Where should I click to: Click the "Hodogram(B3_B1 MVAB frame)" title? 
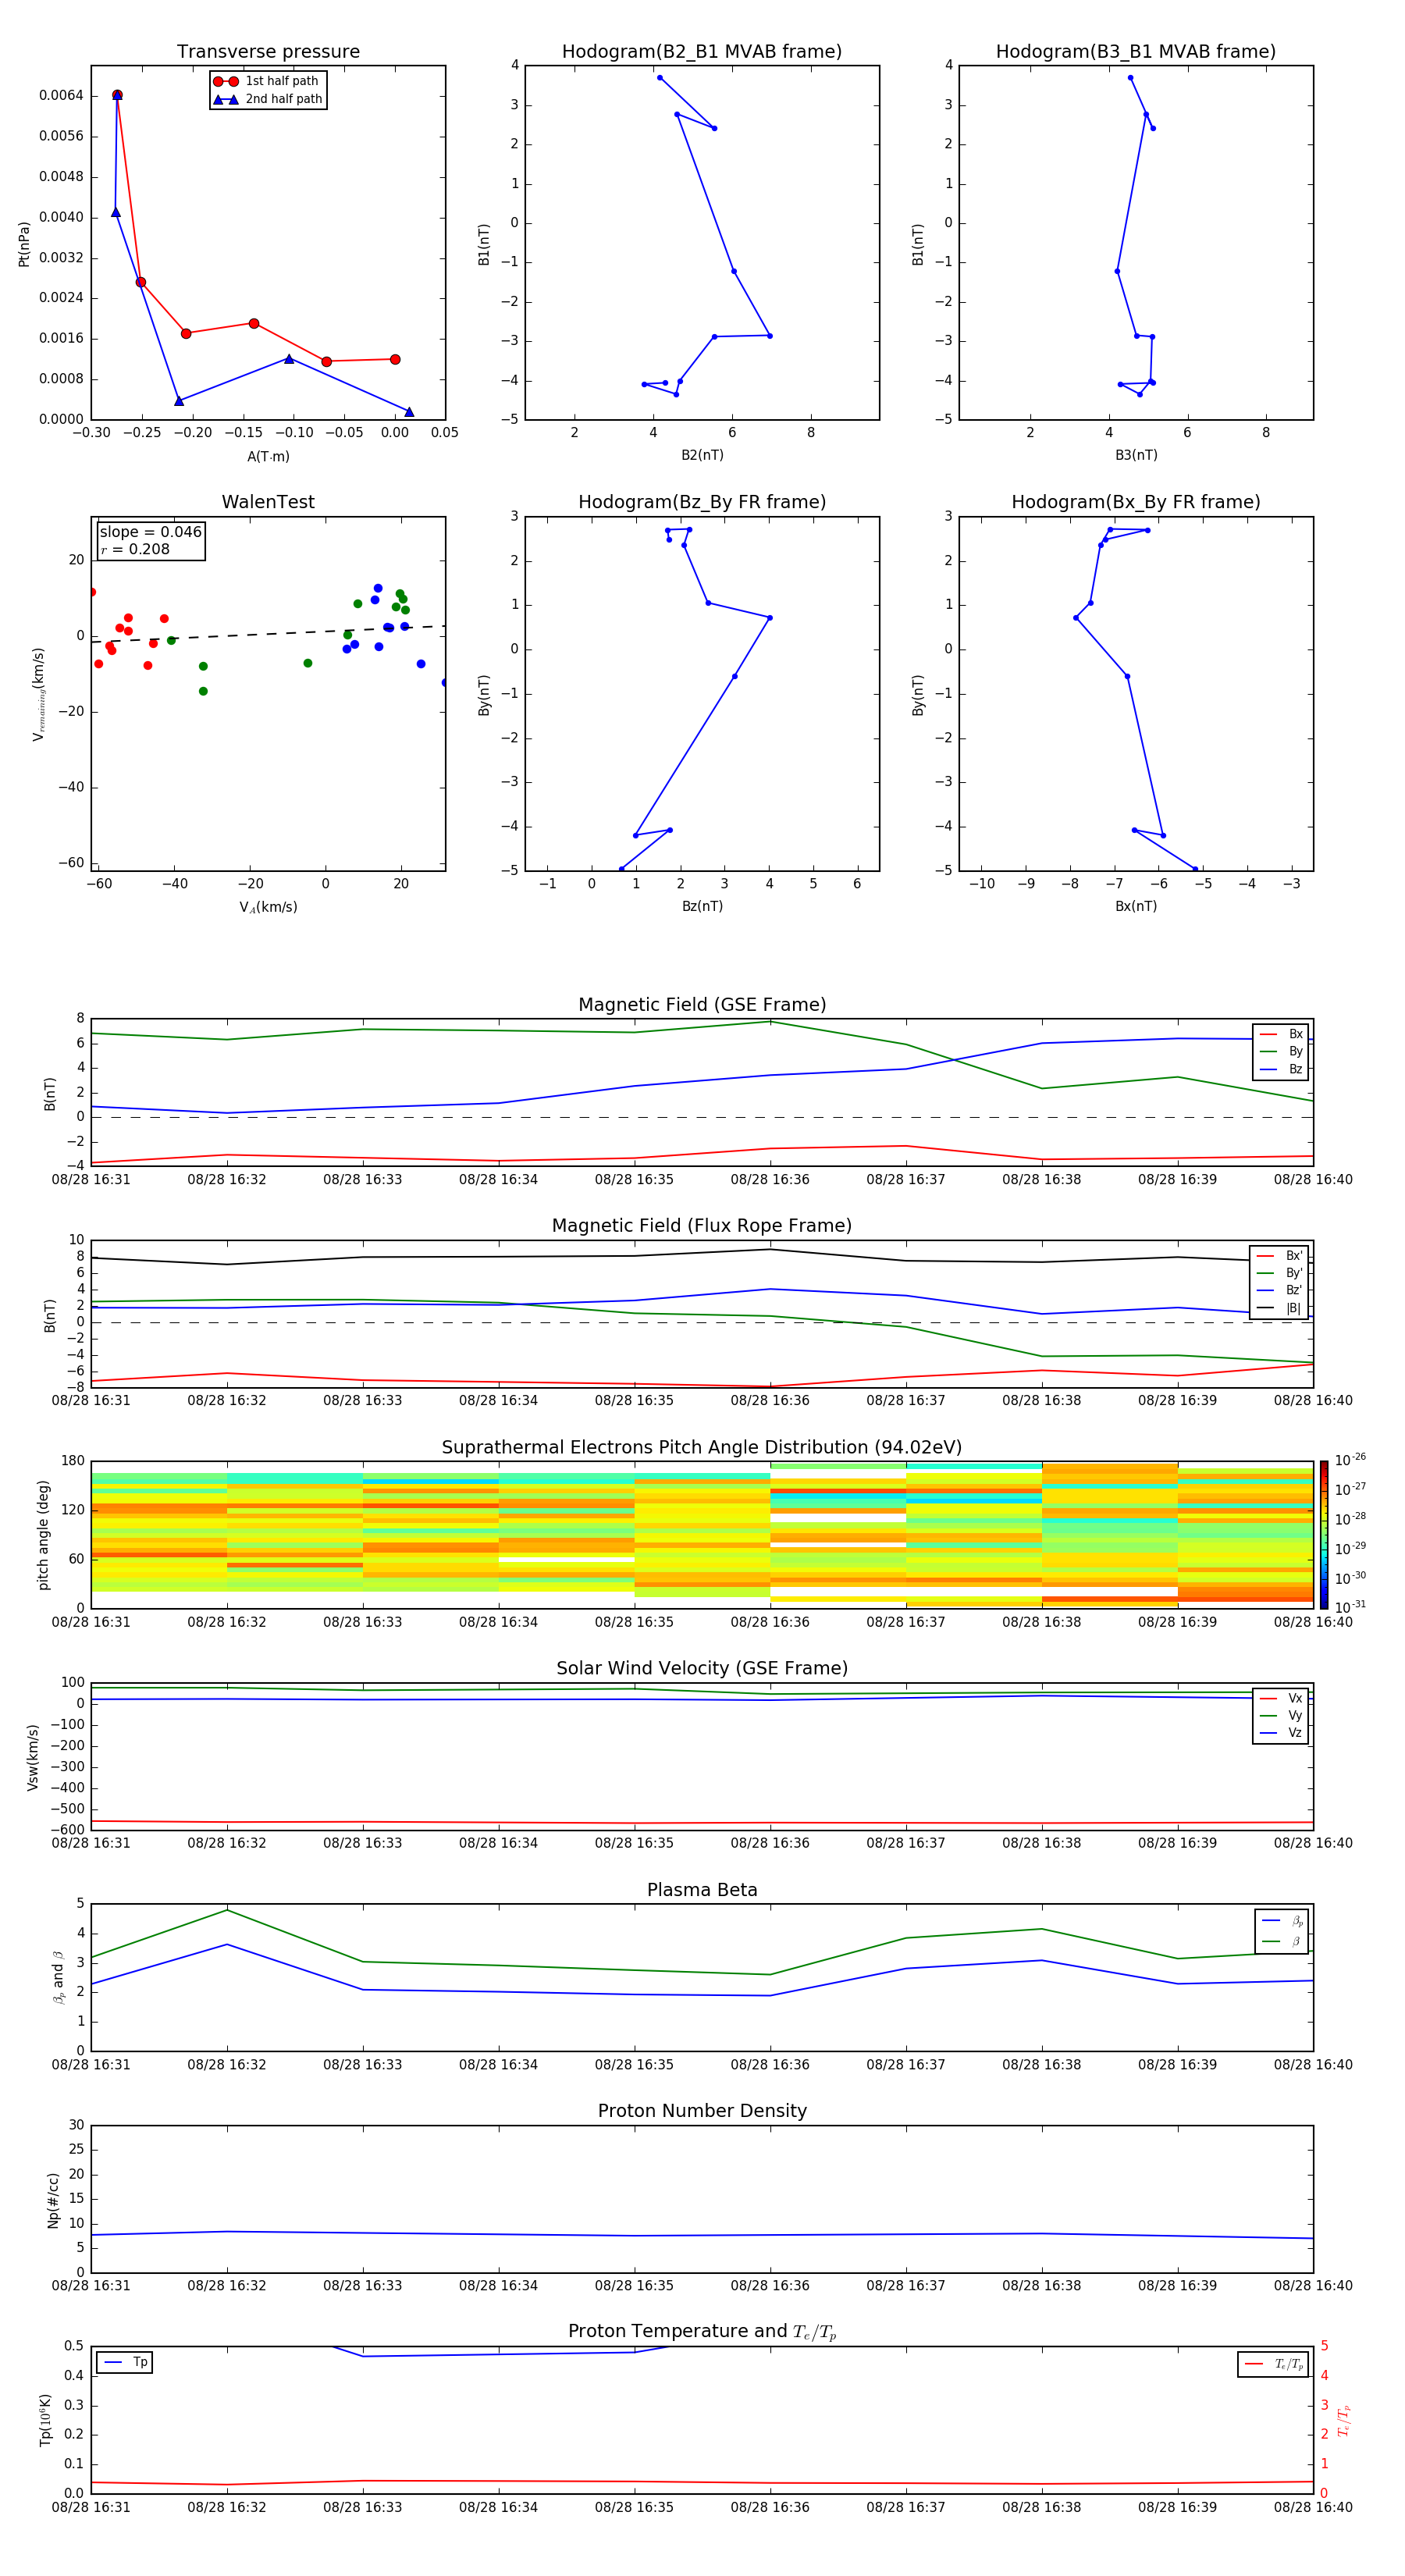1136,52
